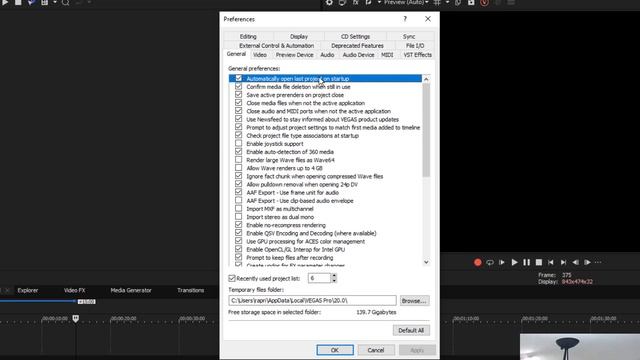Pause playback in the preview transport
This screenshot has width=640, height=360.
point(527,262)
